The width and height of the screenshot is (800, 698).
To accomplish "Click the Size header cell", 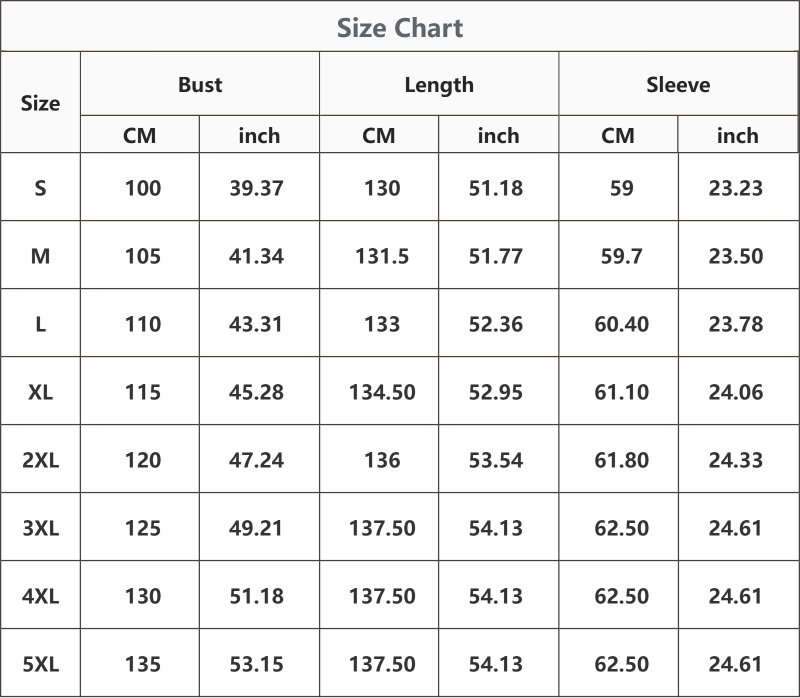I will coord(40,103).
